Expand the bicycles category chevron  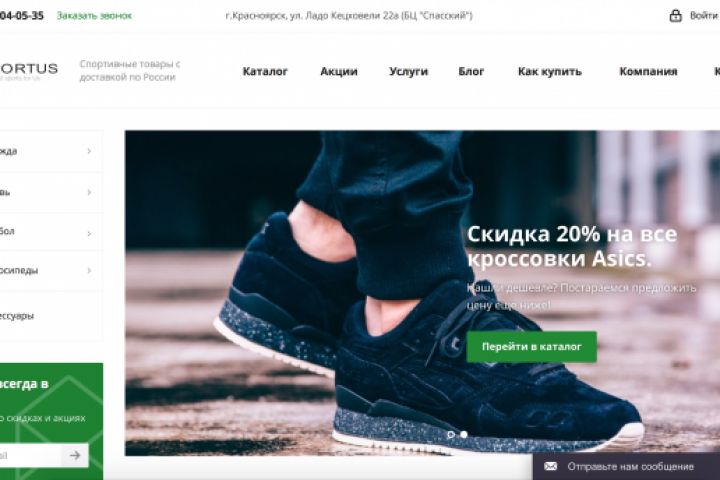[89, 271]
